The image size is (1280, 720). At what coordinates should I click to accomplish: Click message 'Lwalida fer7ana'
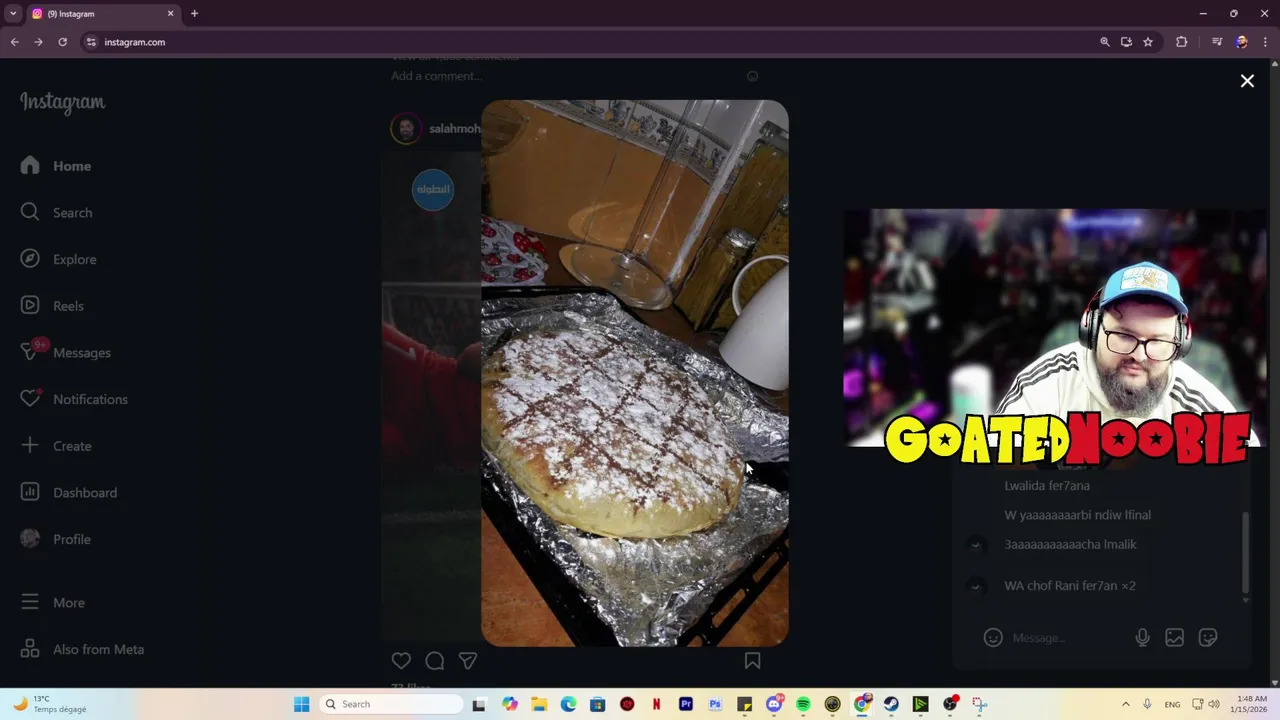1047,485
